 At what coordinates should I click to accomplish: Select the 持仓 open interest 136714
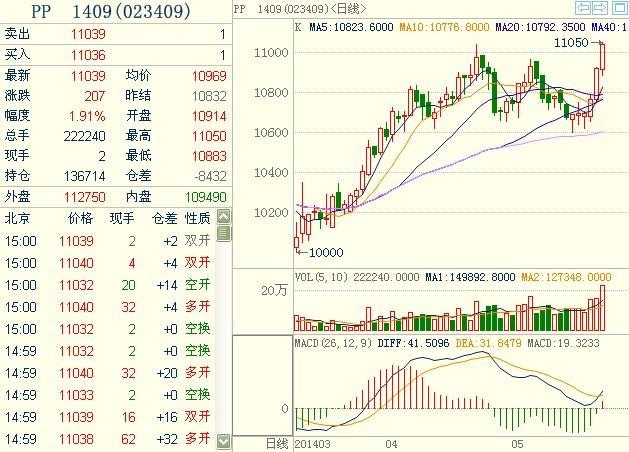click(x=85, y=176)
